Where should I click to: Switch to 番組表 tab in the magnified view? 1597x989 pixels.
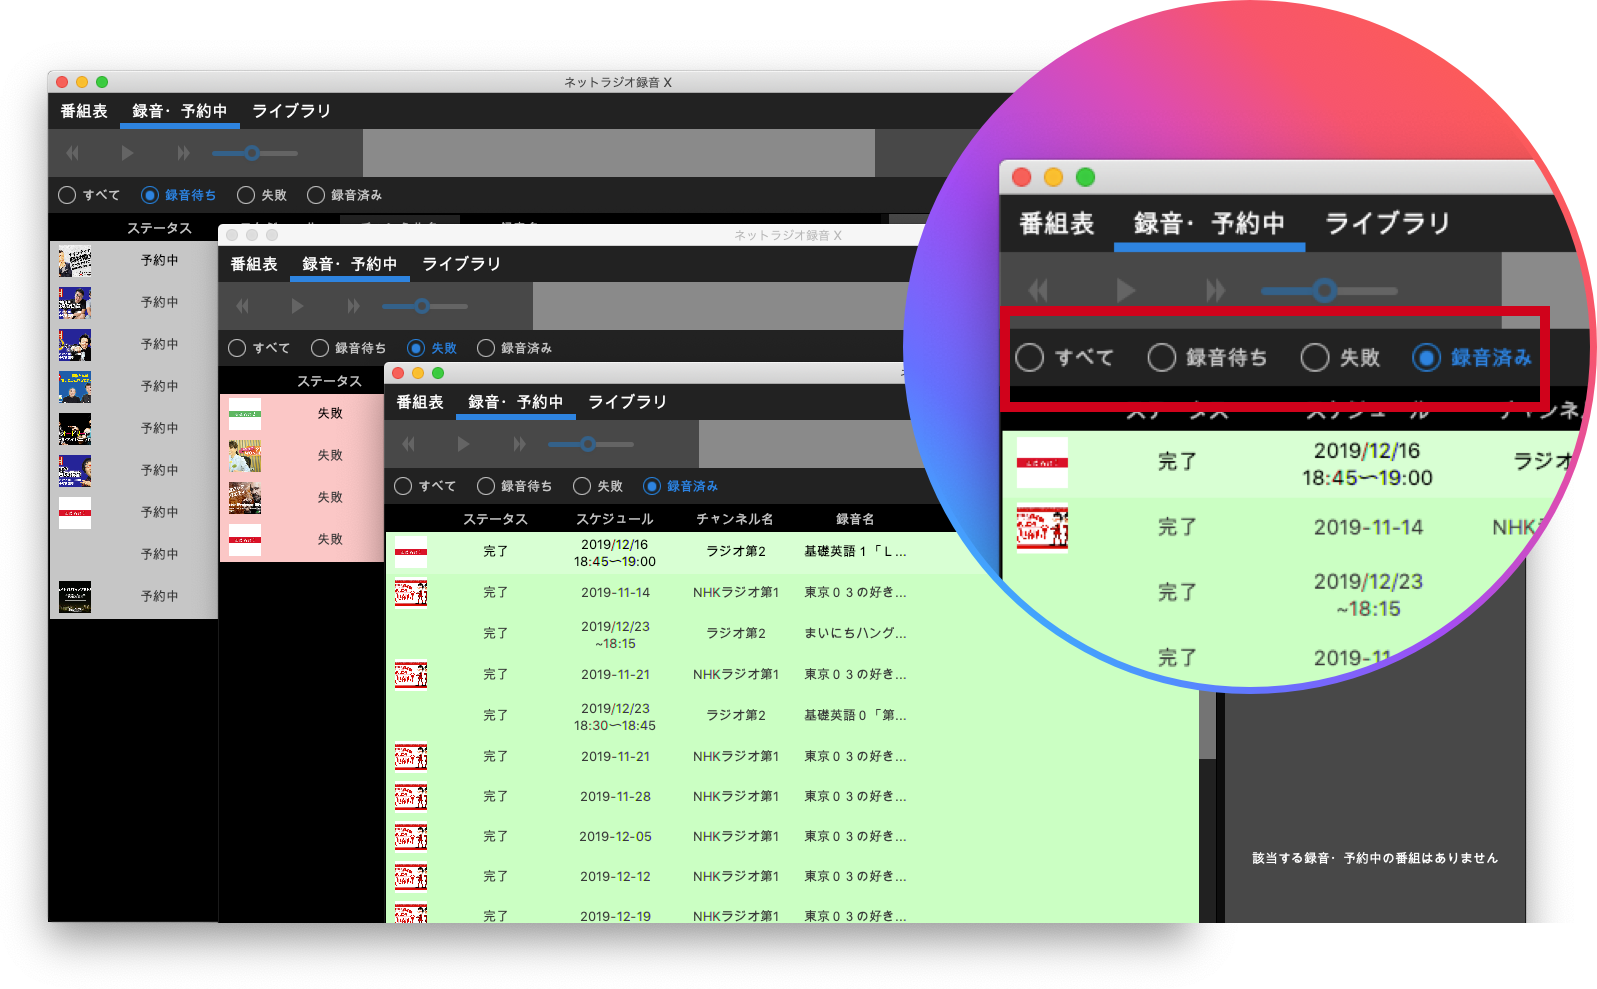coord(1056,224)
